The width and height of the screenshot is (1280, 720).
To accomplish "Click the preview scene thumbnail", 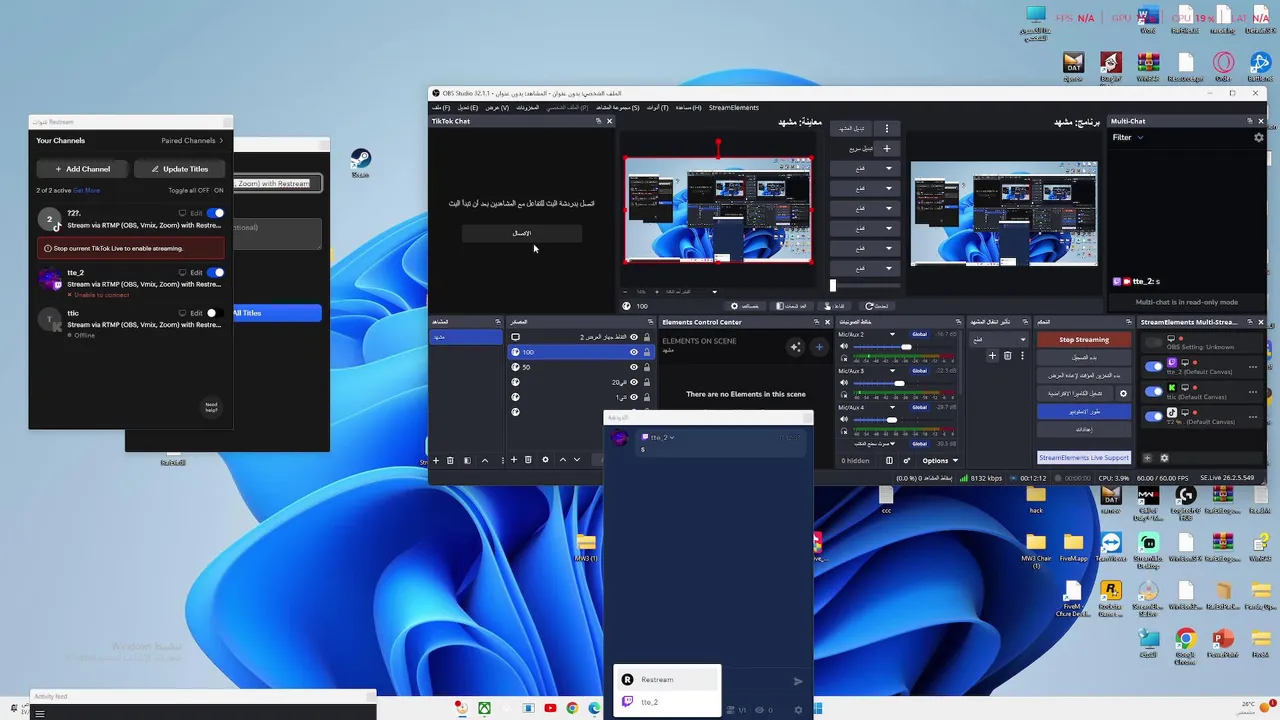I will coord(718,210).
